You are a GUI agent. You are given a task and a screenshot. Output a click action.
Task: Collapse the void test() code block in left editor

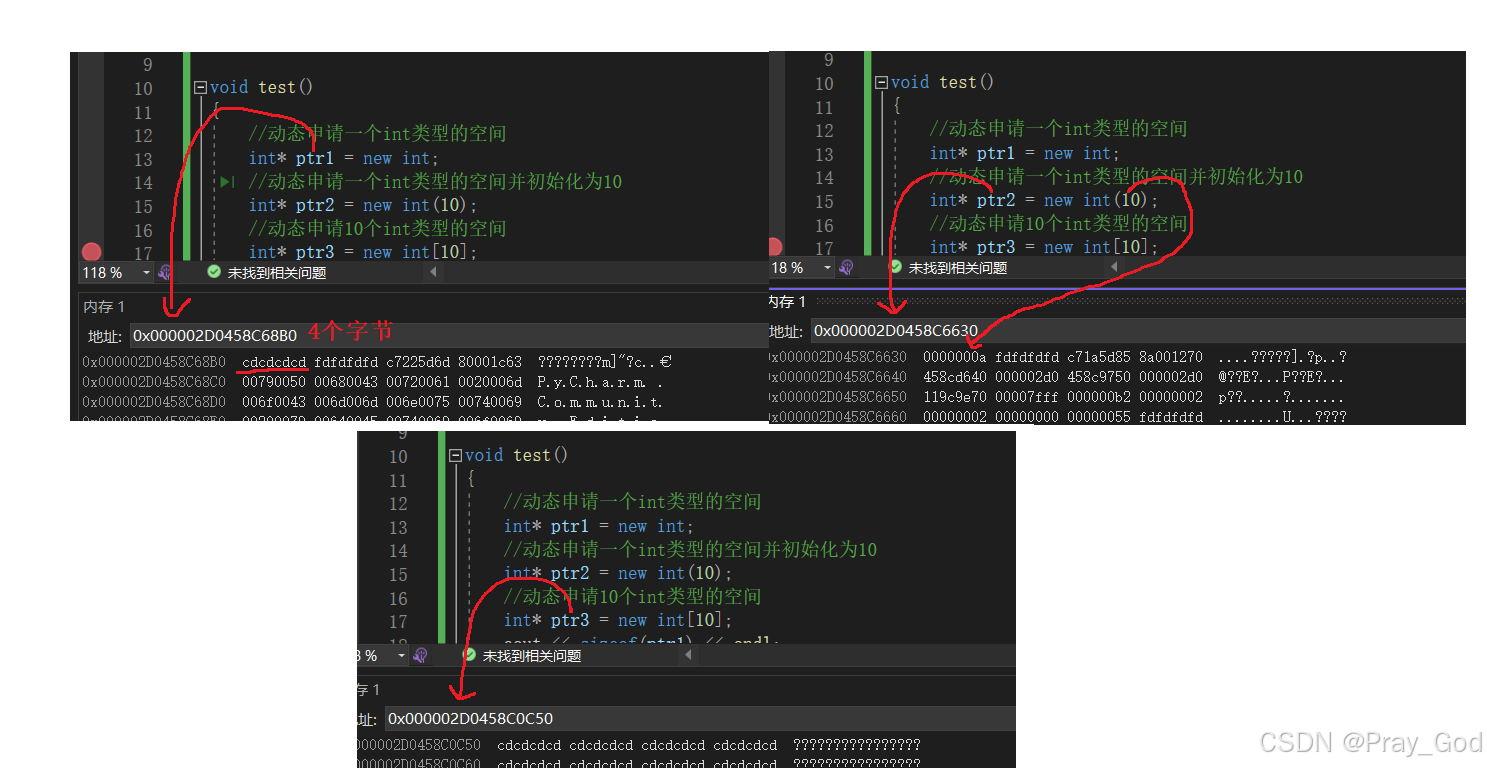click(x=199, y=87)
